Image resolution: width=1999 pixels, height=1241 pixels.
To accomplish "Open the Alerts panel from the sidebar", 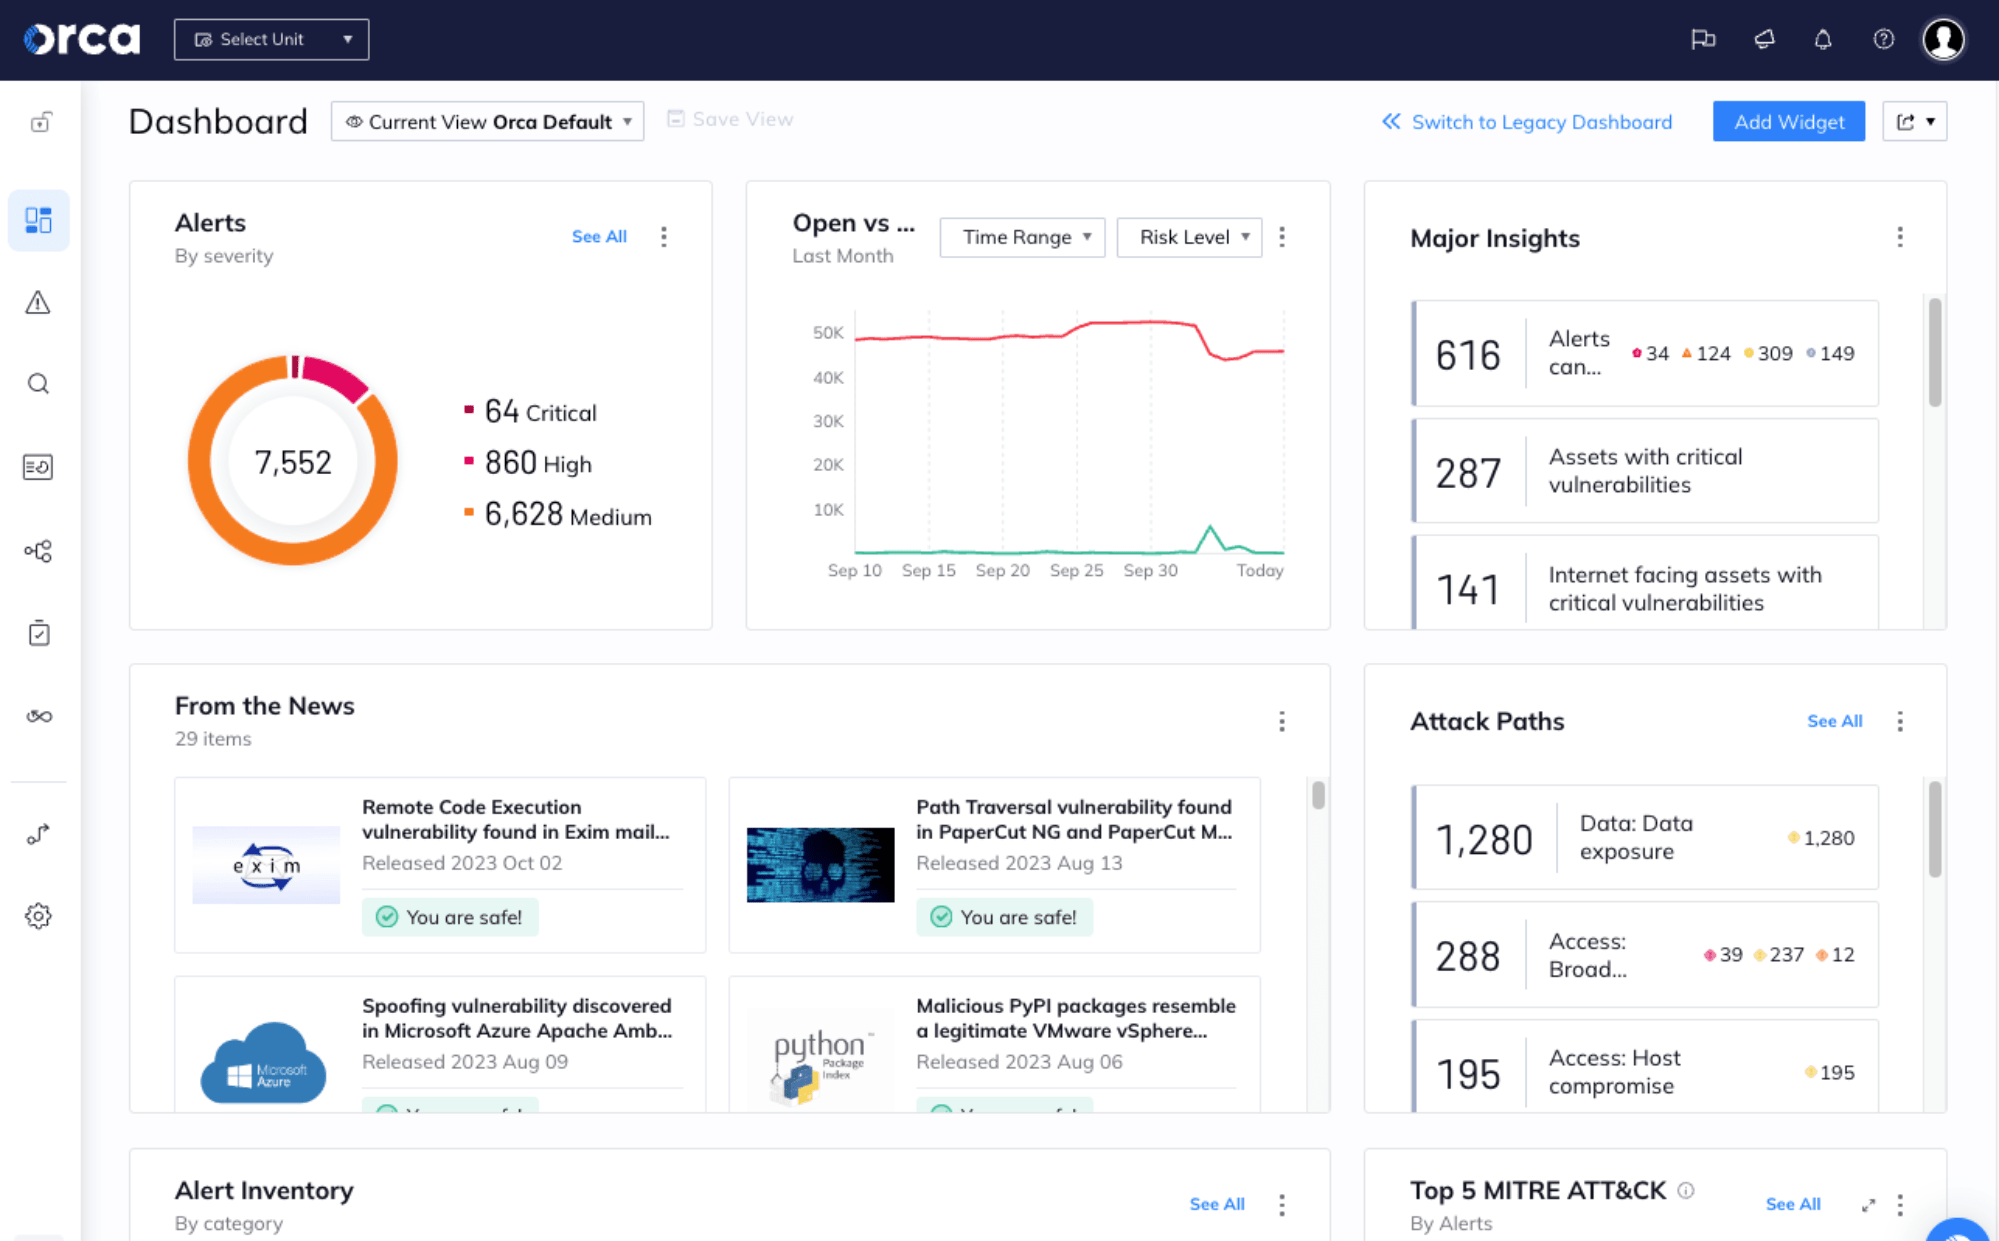I will [38, 303].
